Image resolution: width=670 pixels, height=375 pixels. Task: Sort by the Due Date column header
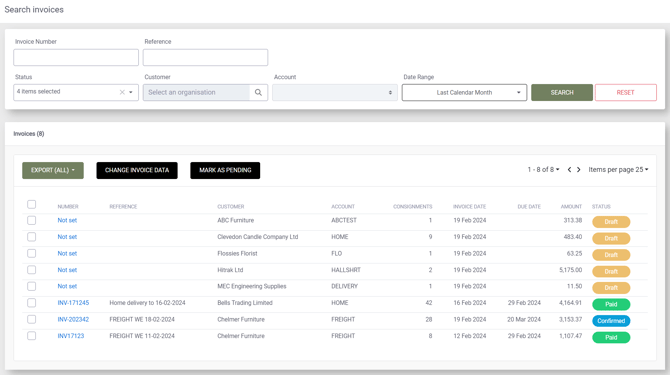(529, 207)
